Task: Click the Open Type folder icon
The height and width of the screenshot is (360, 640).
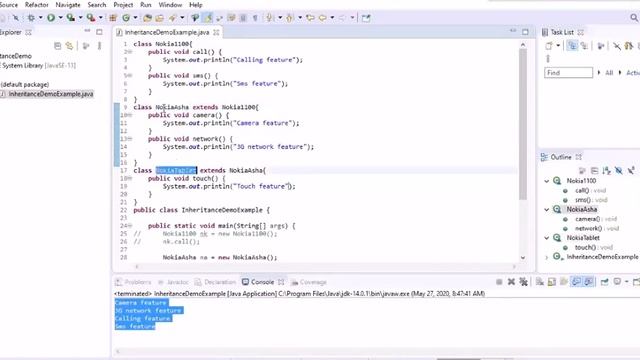Action: click(147, 18)
